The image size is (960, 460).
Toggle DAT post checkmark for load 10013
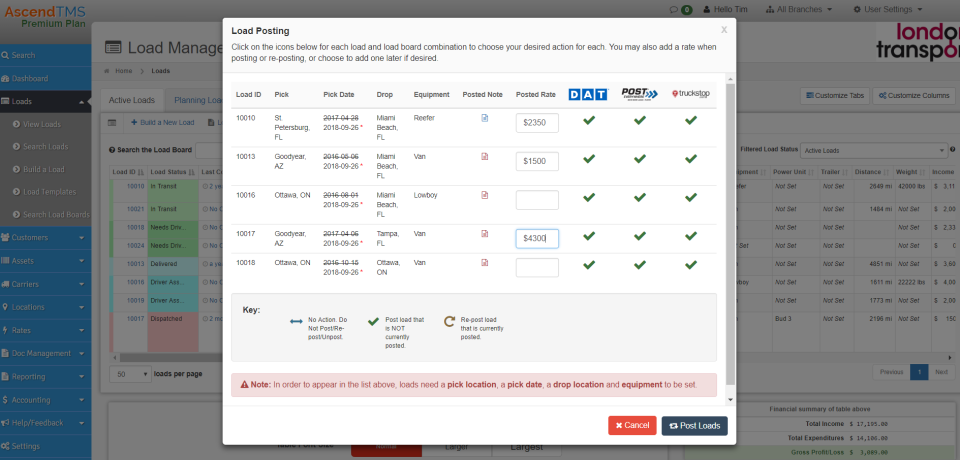589,159
